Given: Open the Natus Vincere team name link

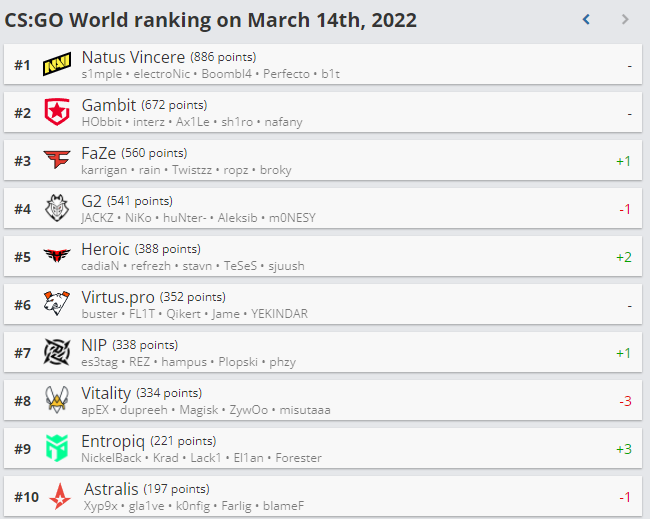Looking at the screenshot, I should click(x=133, y=57).
